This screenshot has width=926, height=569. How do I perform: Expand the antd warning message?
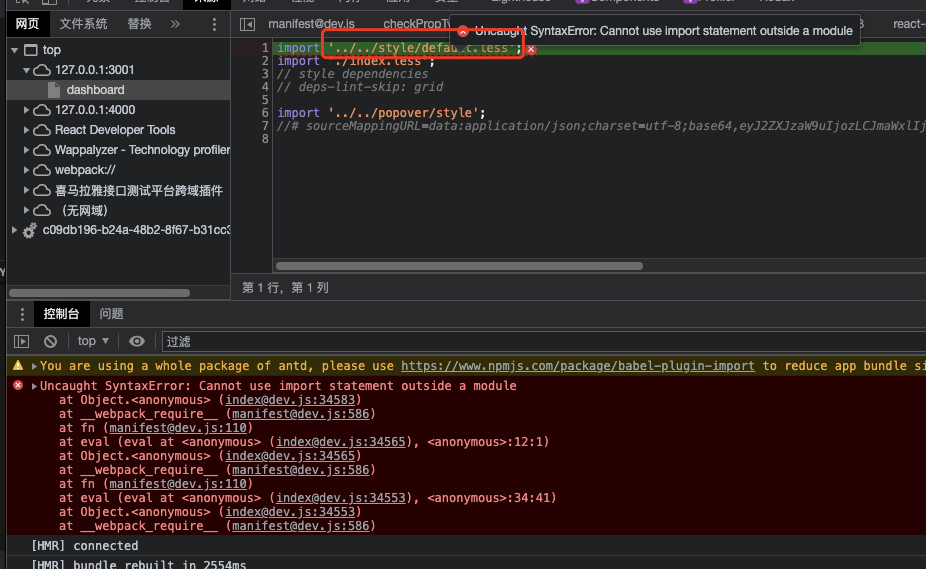[x=34, y=366]
